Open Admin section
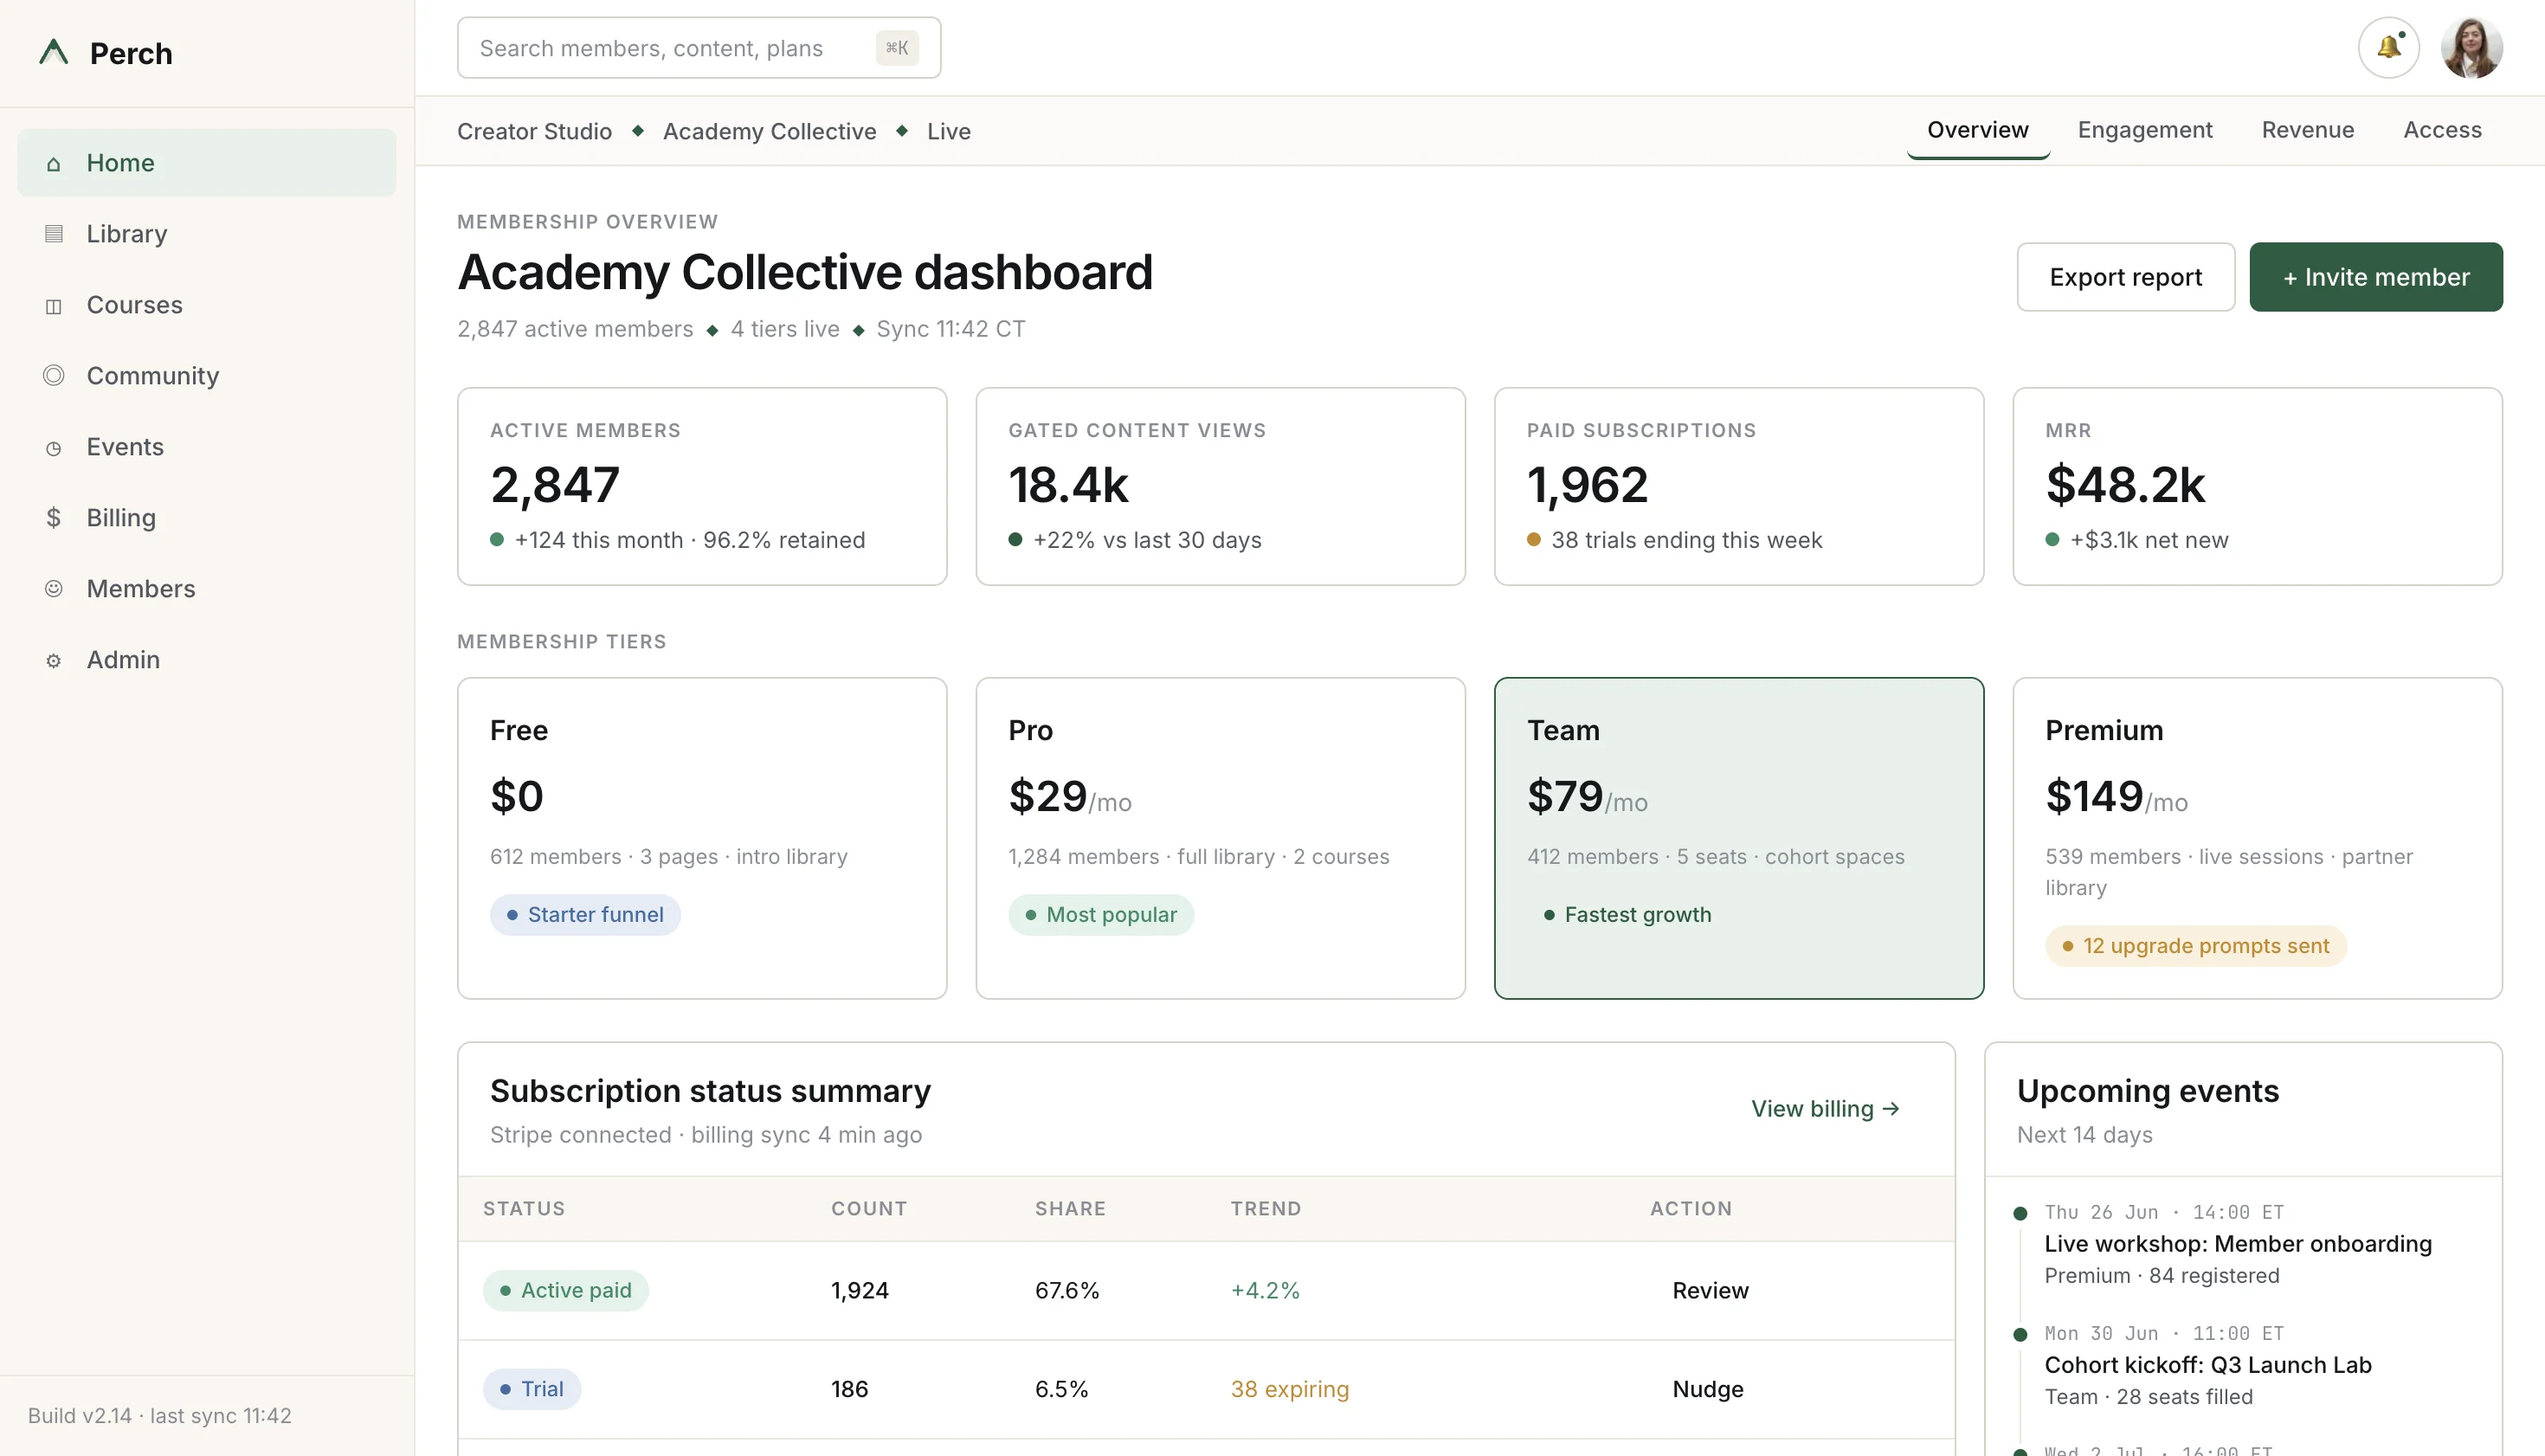Viewport: 2545px width, 1456px height. click(x=207, y=660)
